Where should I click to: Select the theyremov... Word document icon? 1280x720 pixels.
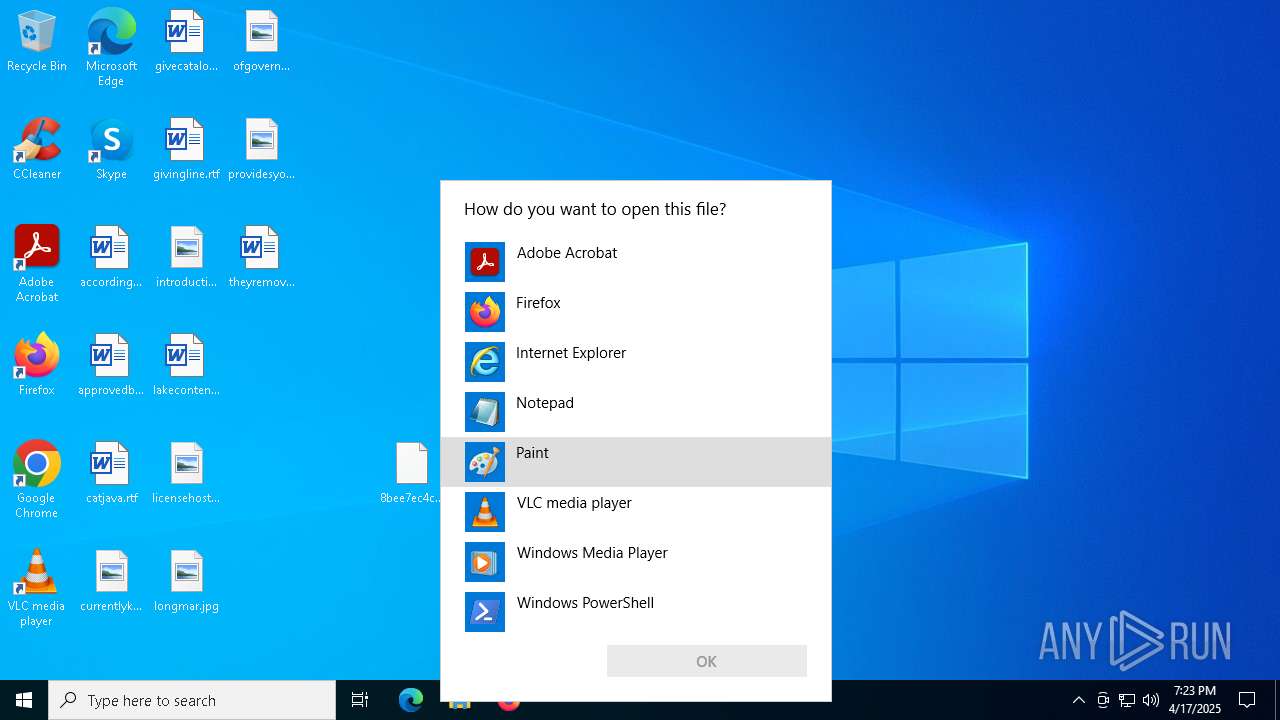coord(261,258)
